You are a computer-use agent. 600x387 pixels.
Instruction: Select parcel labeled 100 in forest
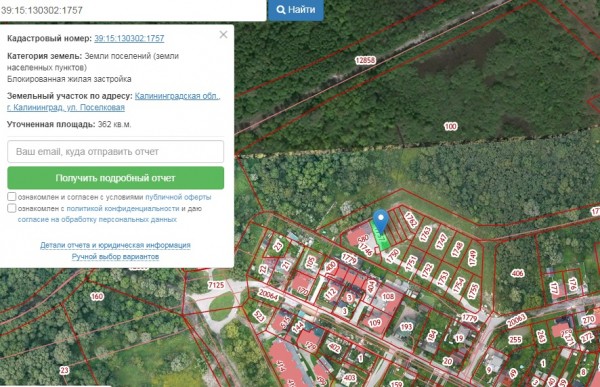pos(451,126)
